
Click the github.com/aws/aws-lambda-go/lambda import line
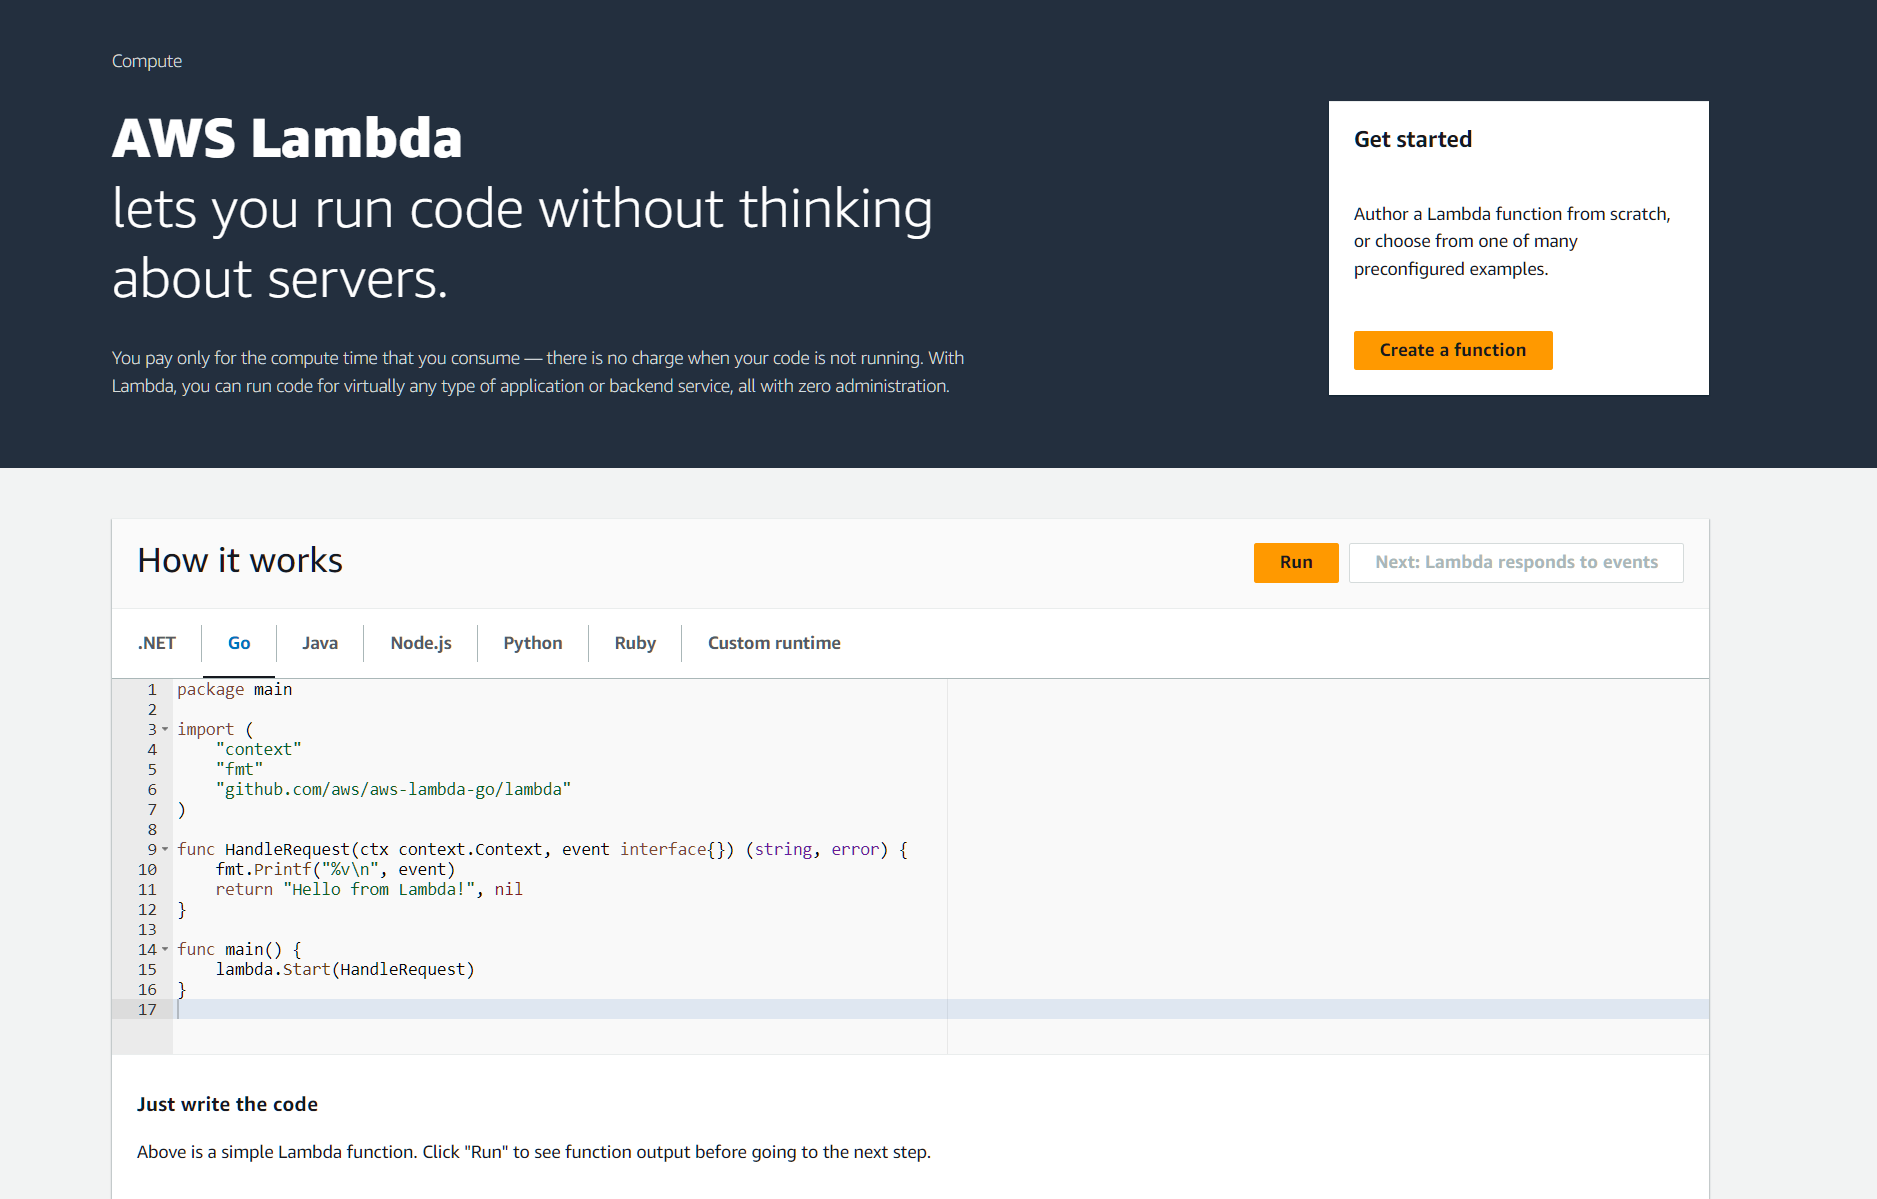pyautogui.click(x=393, y=789)
